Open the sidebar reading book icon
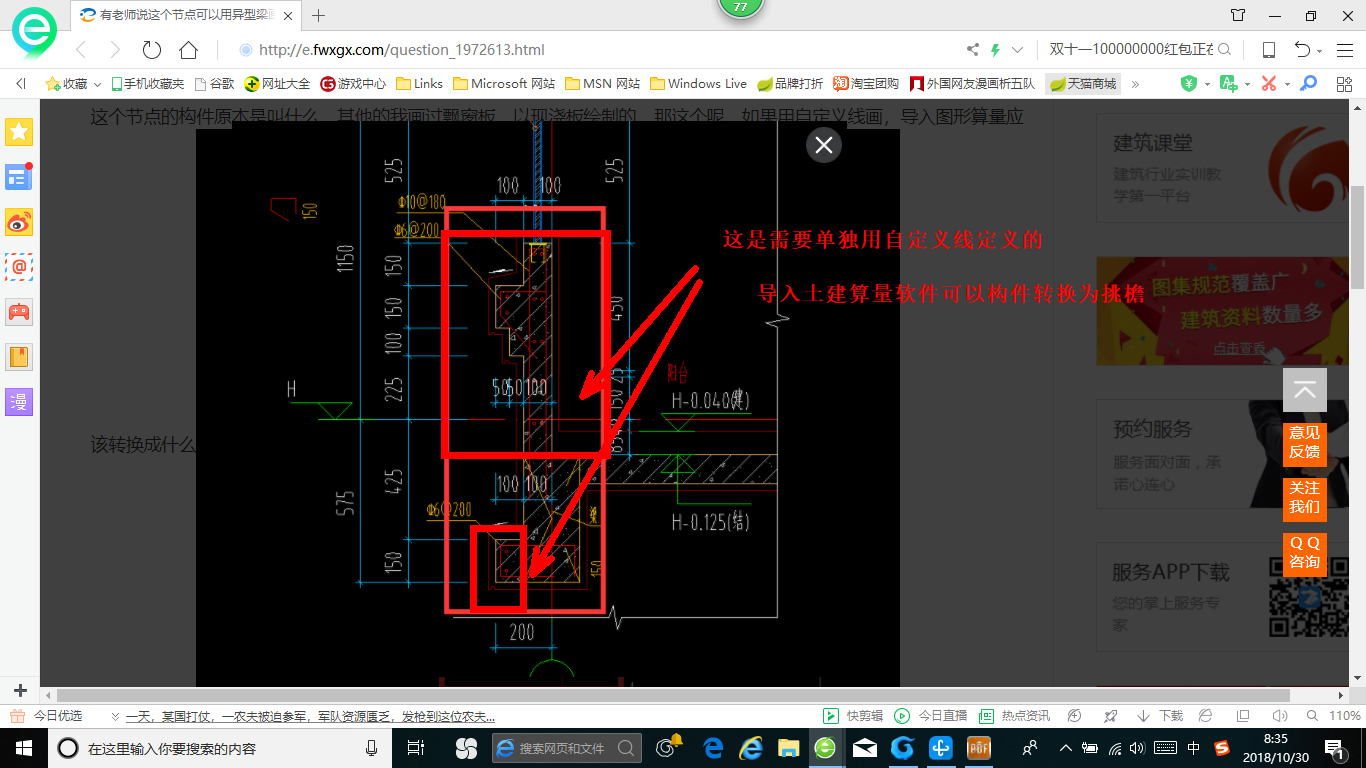 point(19,357)
